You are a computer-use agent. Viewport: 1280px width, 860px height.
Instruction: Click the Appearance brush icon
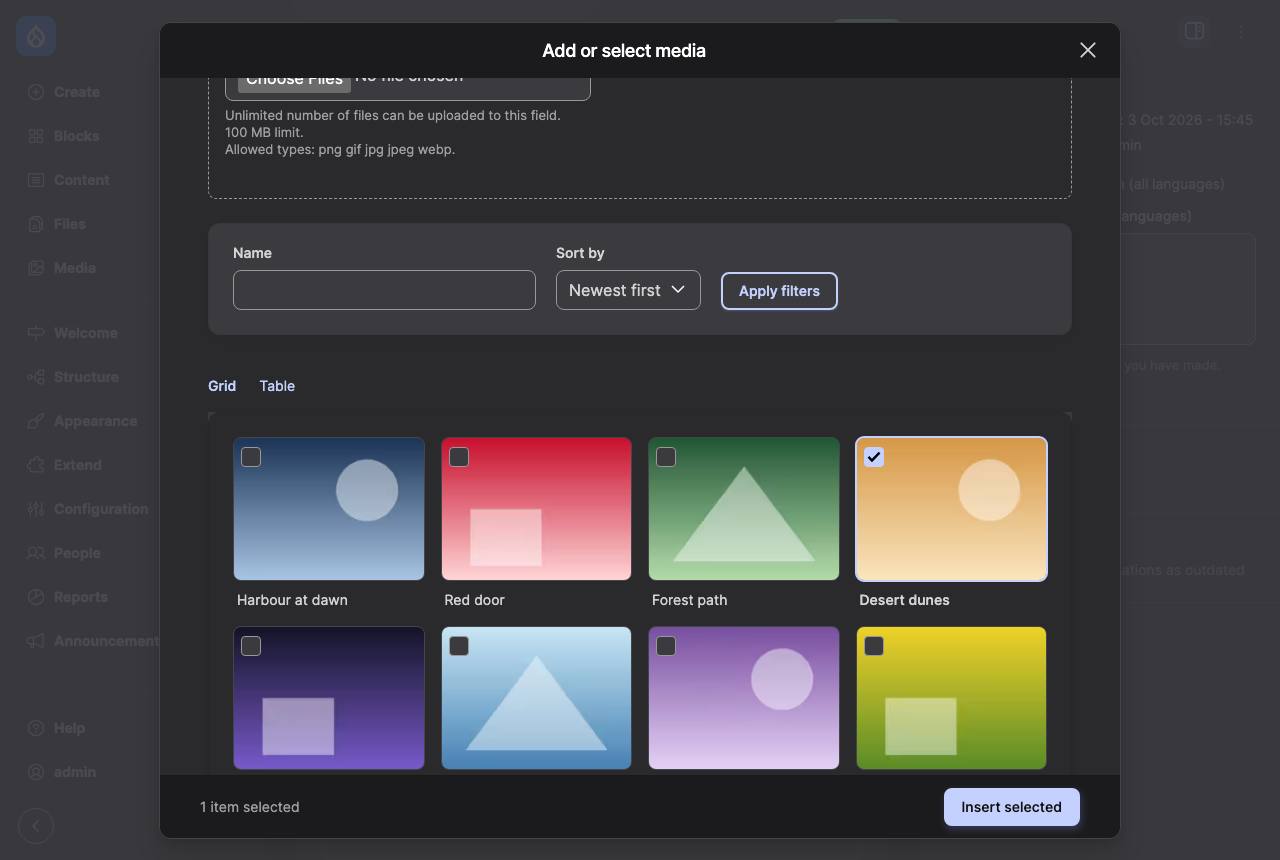tap(36, 421)
